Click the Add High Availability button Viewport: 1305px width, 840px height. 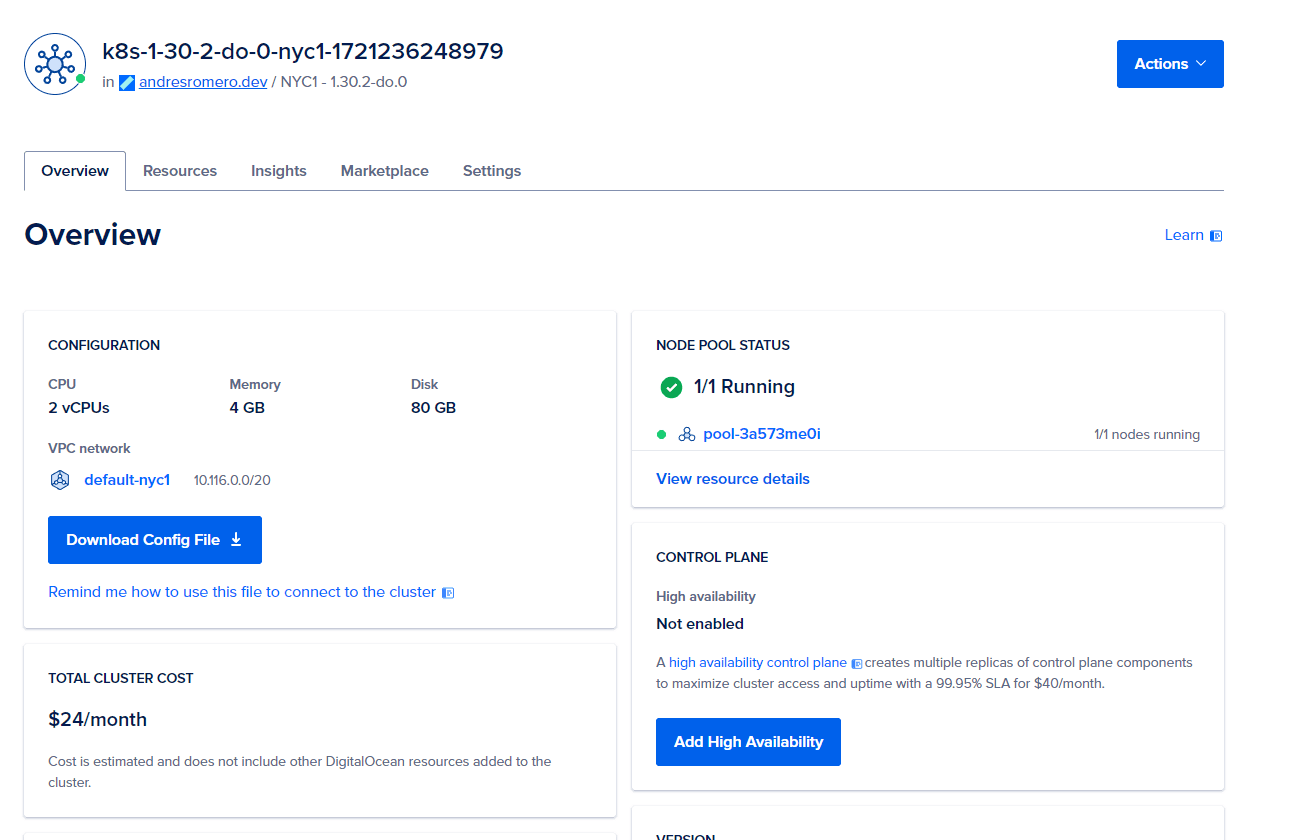[x=748, y=742]
